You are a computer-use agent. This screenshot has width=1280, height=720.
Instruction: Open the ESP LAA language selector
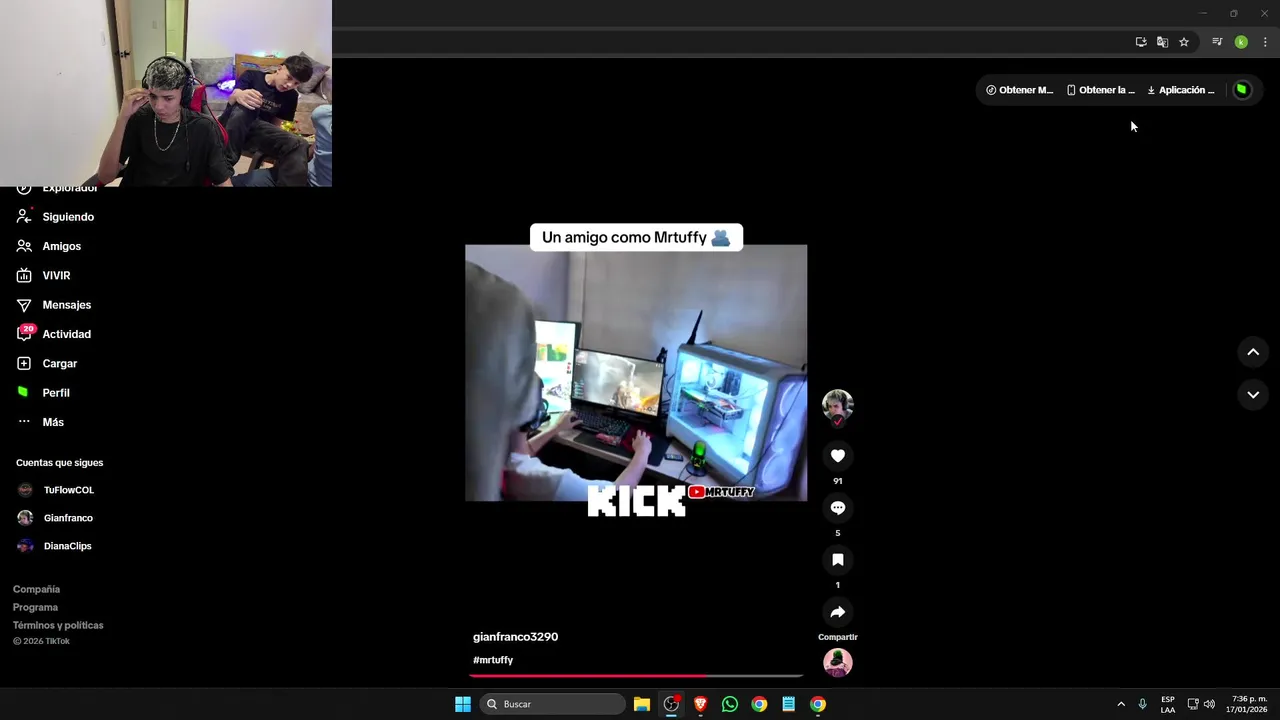[x=1168, y=704]
